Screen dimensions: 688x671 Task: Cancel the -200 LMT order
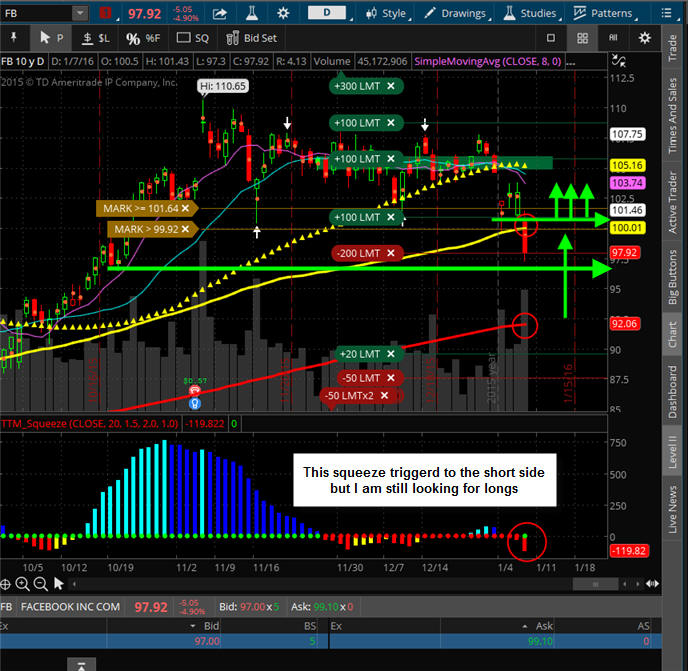point(391,253)
